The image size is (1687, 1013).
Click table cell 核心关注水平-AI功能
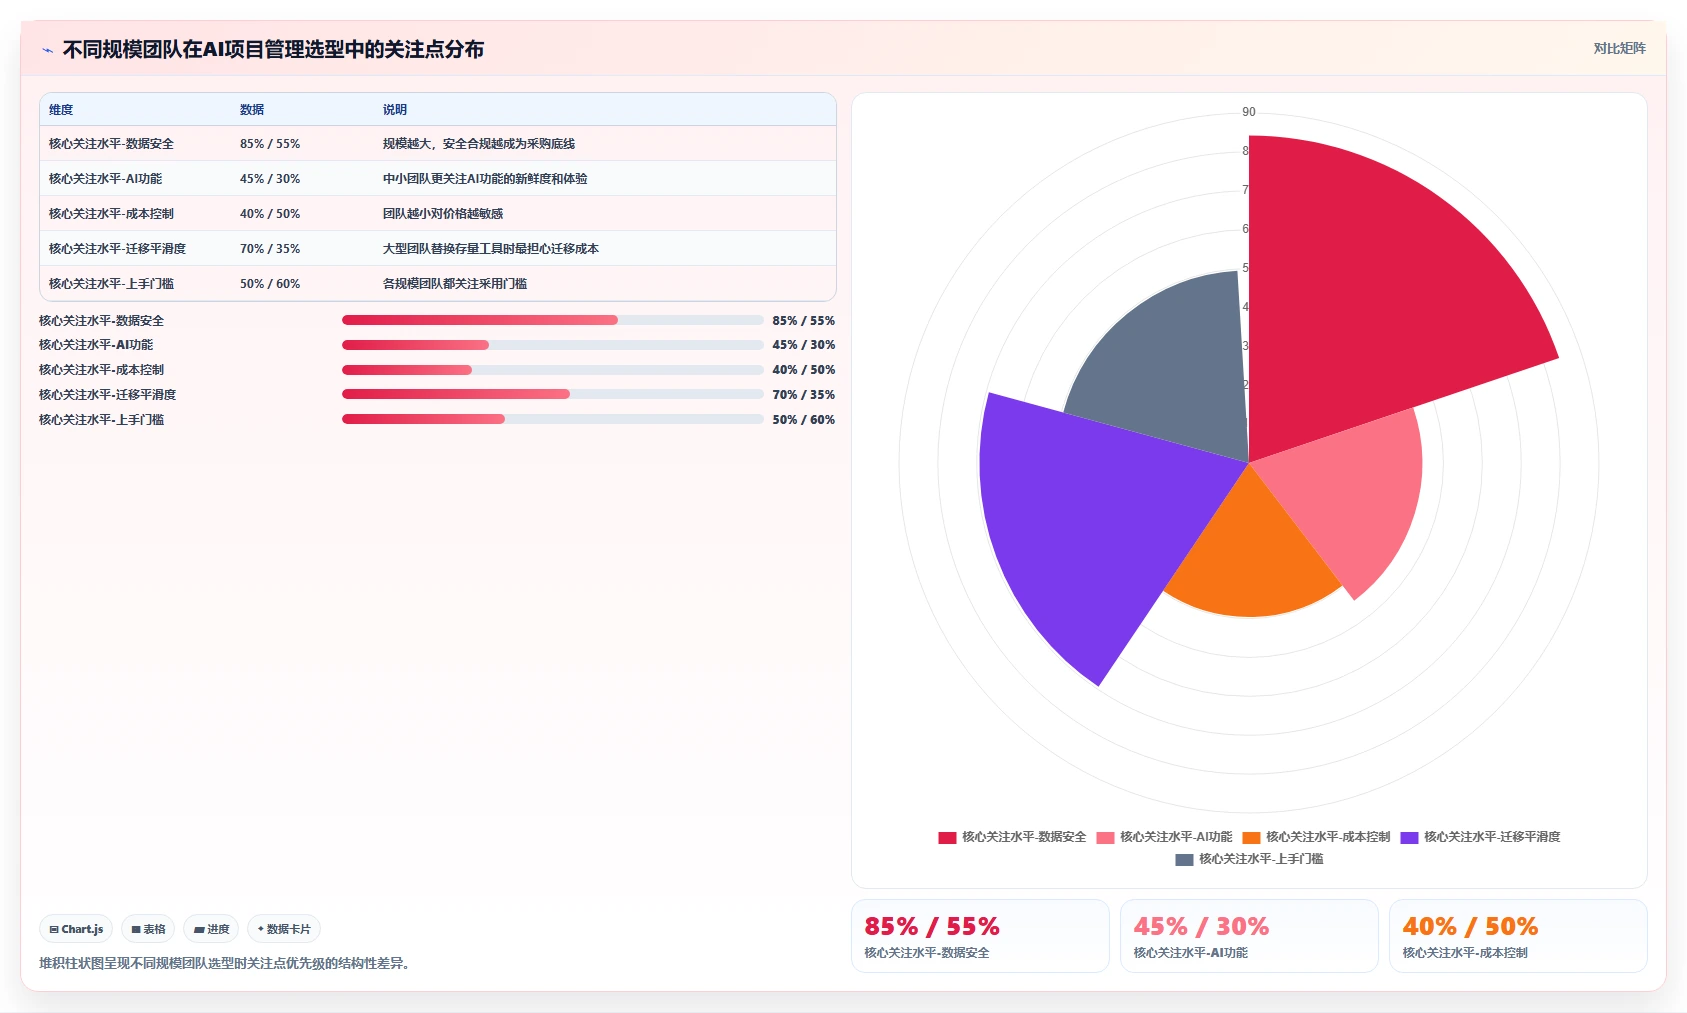coord(105,179)
